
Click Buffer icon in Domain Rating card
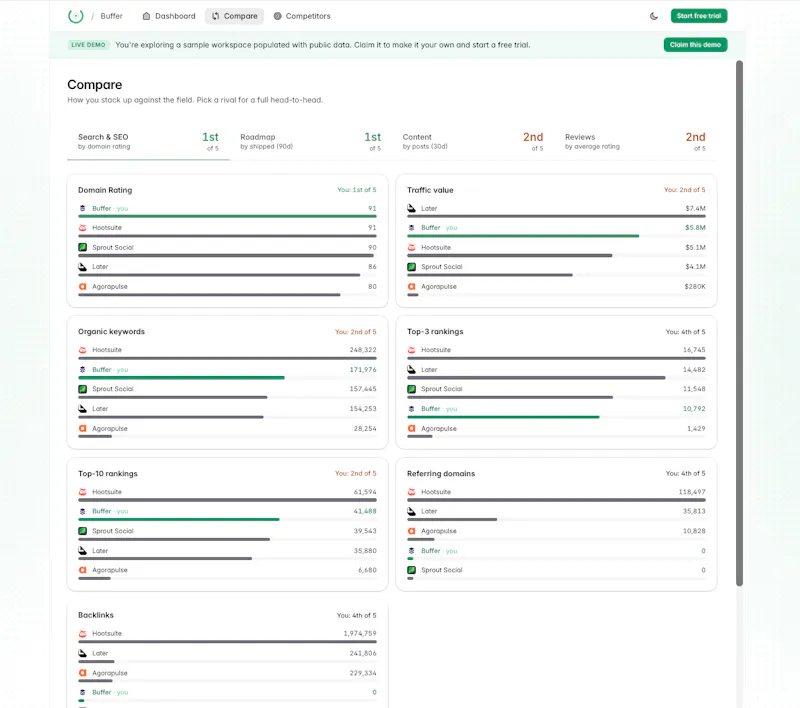[x=82, y=208]
